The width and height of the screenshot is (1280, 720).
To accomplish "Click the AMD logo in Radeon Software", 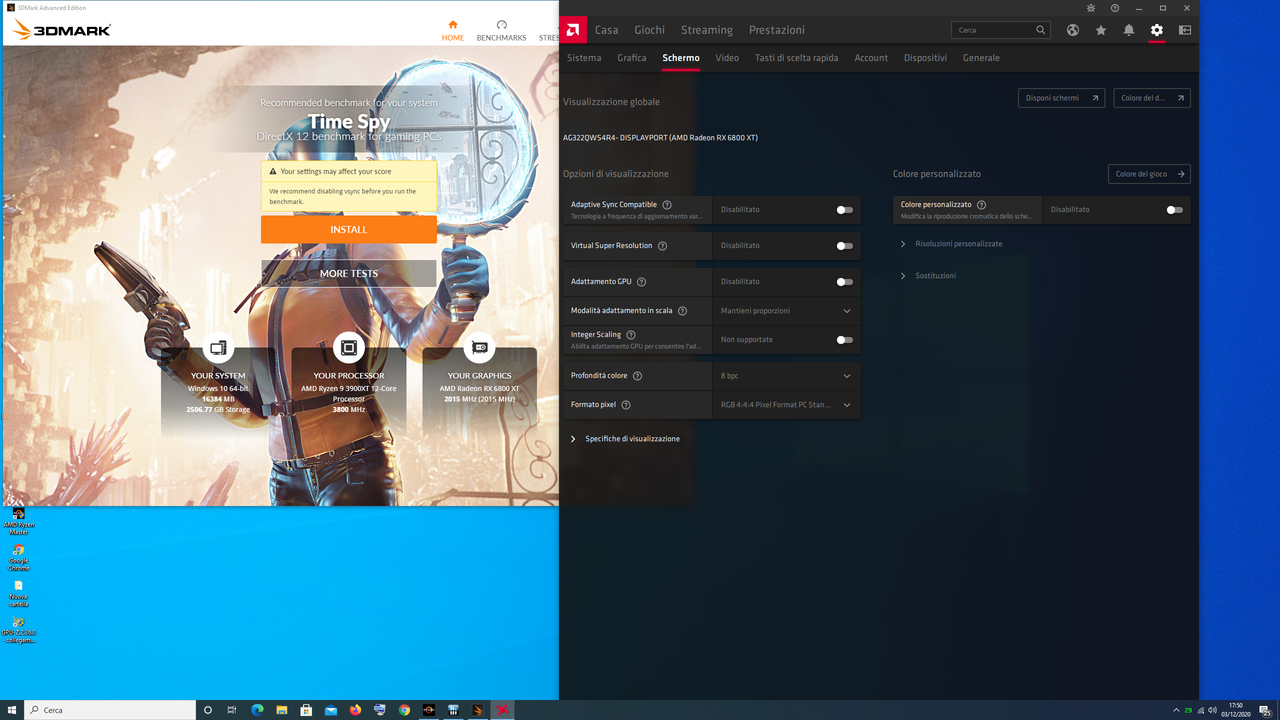I will [x=573, y=30].
